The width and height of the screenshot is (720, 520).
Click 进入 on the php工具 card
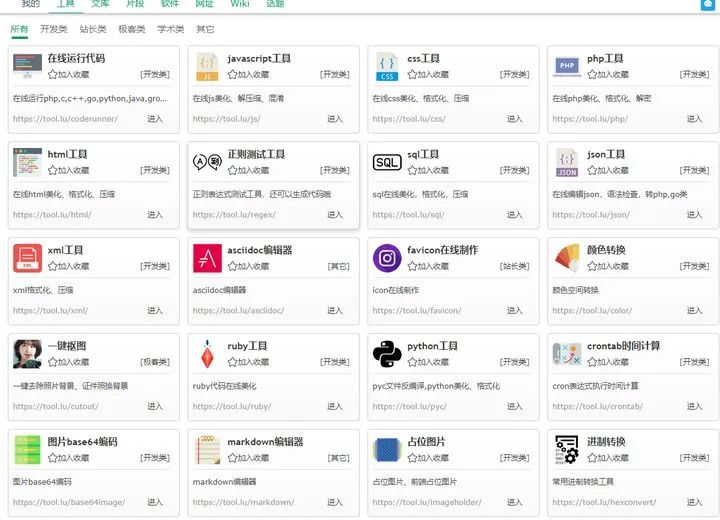click(x=694, y=119)
